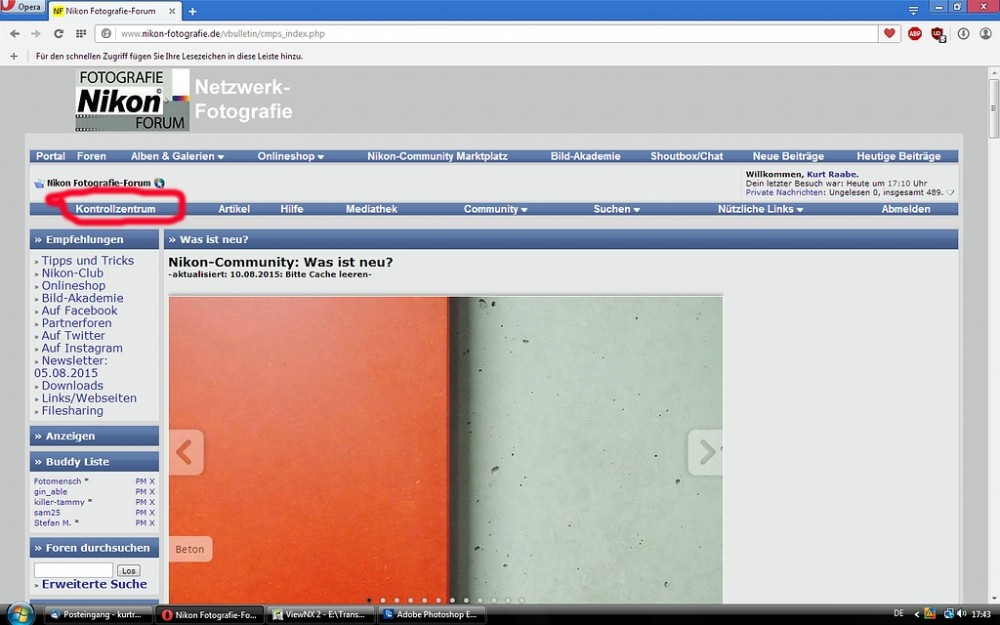Image resolution: width=1000 pixels, height=625 pixels.
Task: Open the Mediathek
Action: click(371, 209)
